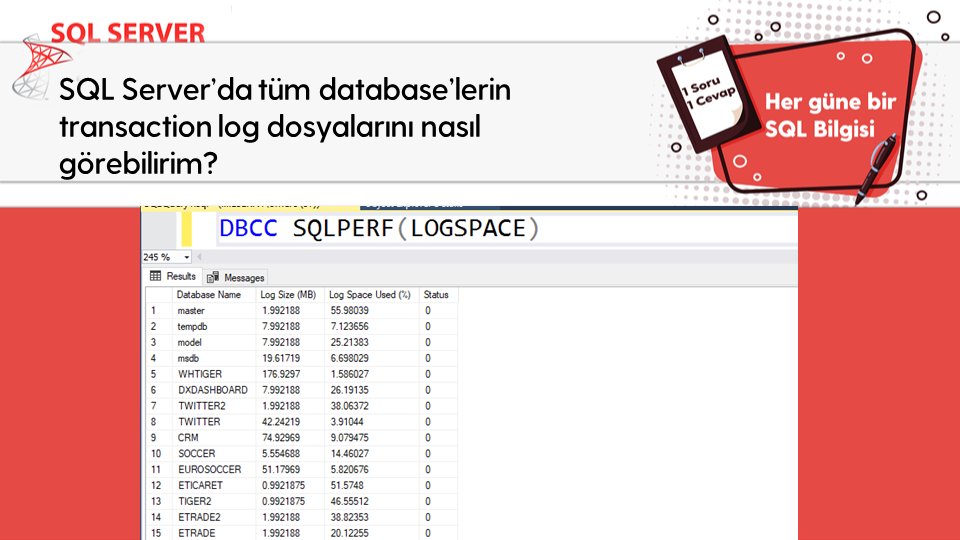Select the DXDASHBOARD database cell
Screen dimensions: 960x540
click(214, 390)
